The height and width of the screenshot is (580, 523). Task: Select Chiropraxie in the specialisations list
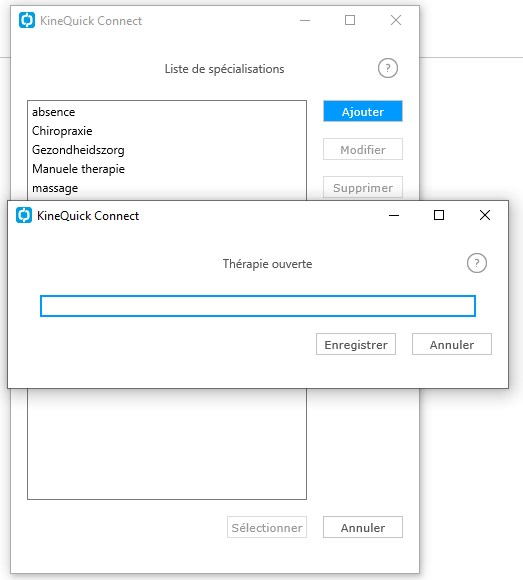tap(167, 131)
